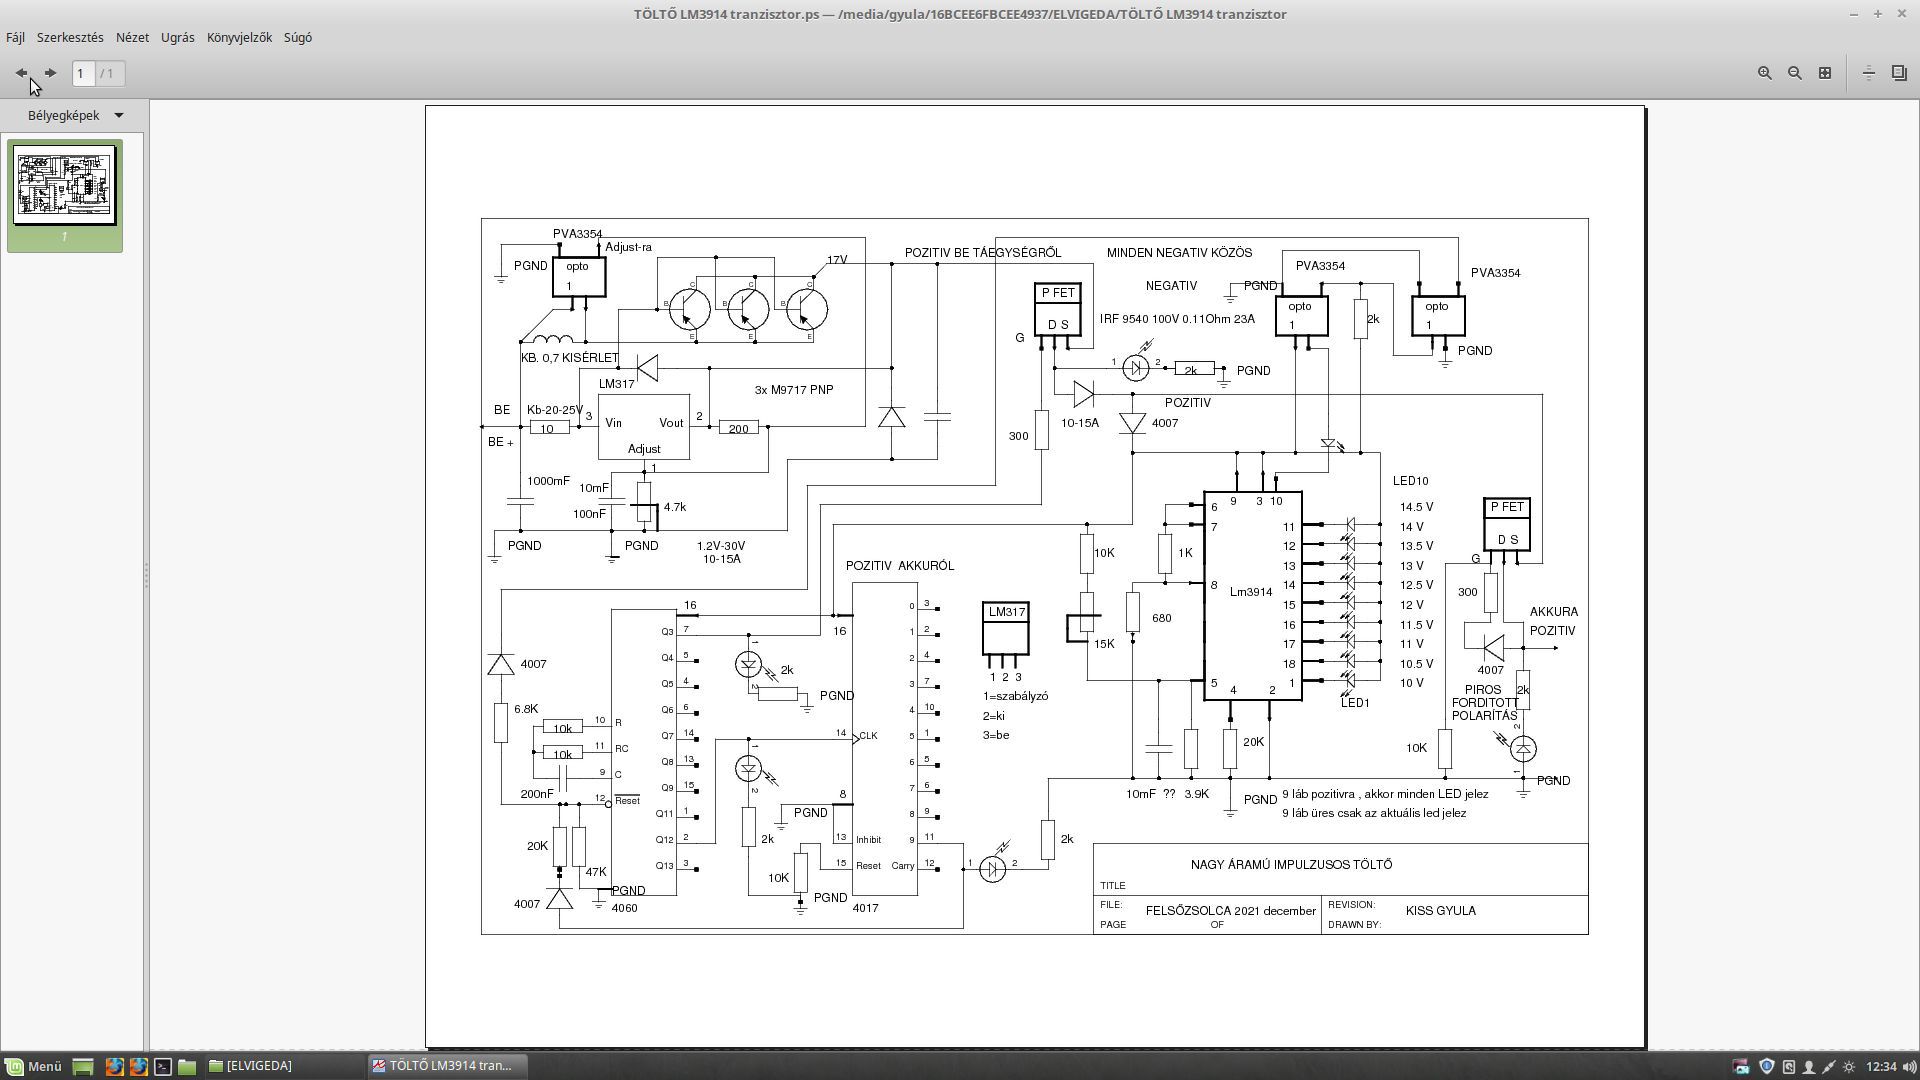Toggle continuous scrolling mode icon

pos(1868,73)
